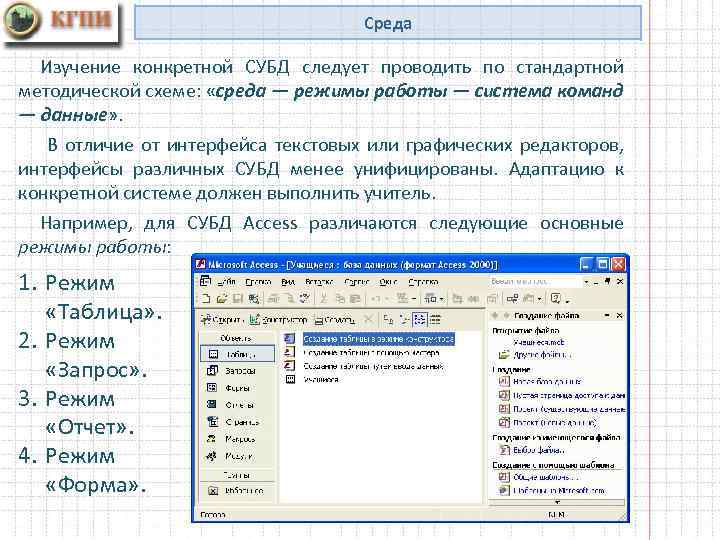This screenshot has height=540, width=720.
Task: Open the Файл menu
Action: click(x=227, y=281)
